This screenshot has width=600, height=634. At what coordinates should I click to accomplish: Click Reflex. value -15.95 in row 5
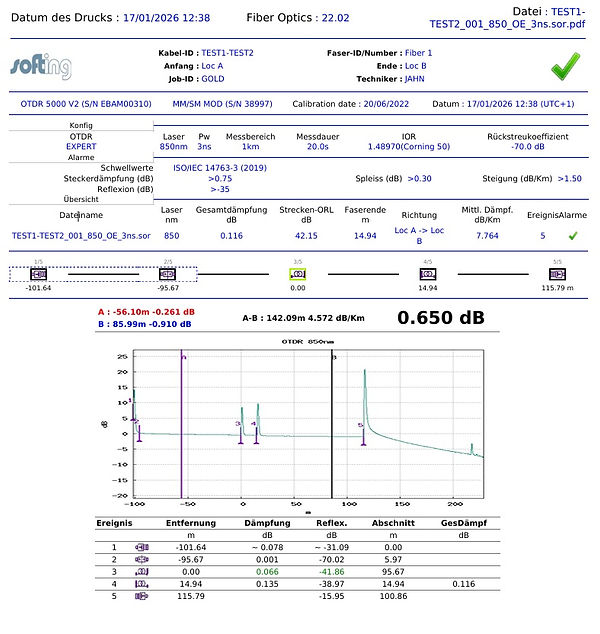pos(332,596)
